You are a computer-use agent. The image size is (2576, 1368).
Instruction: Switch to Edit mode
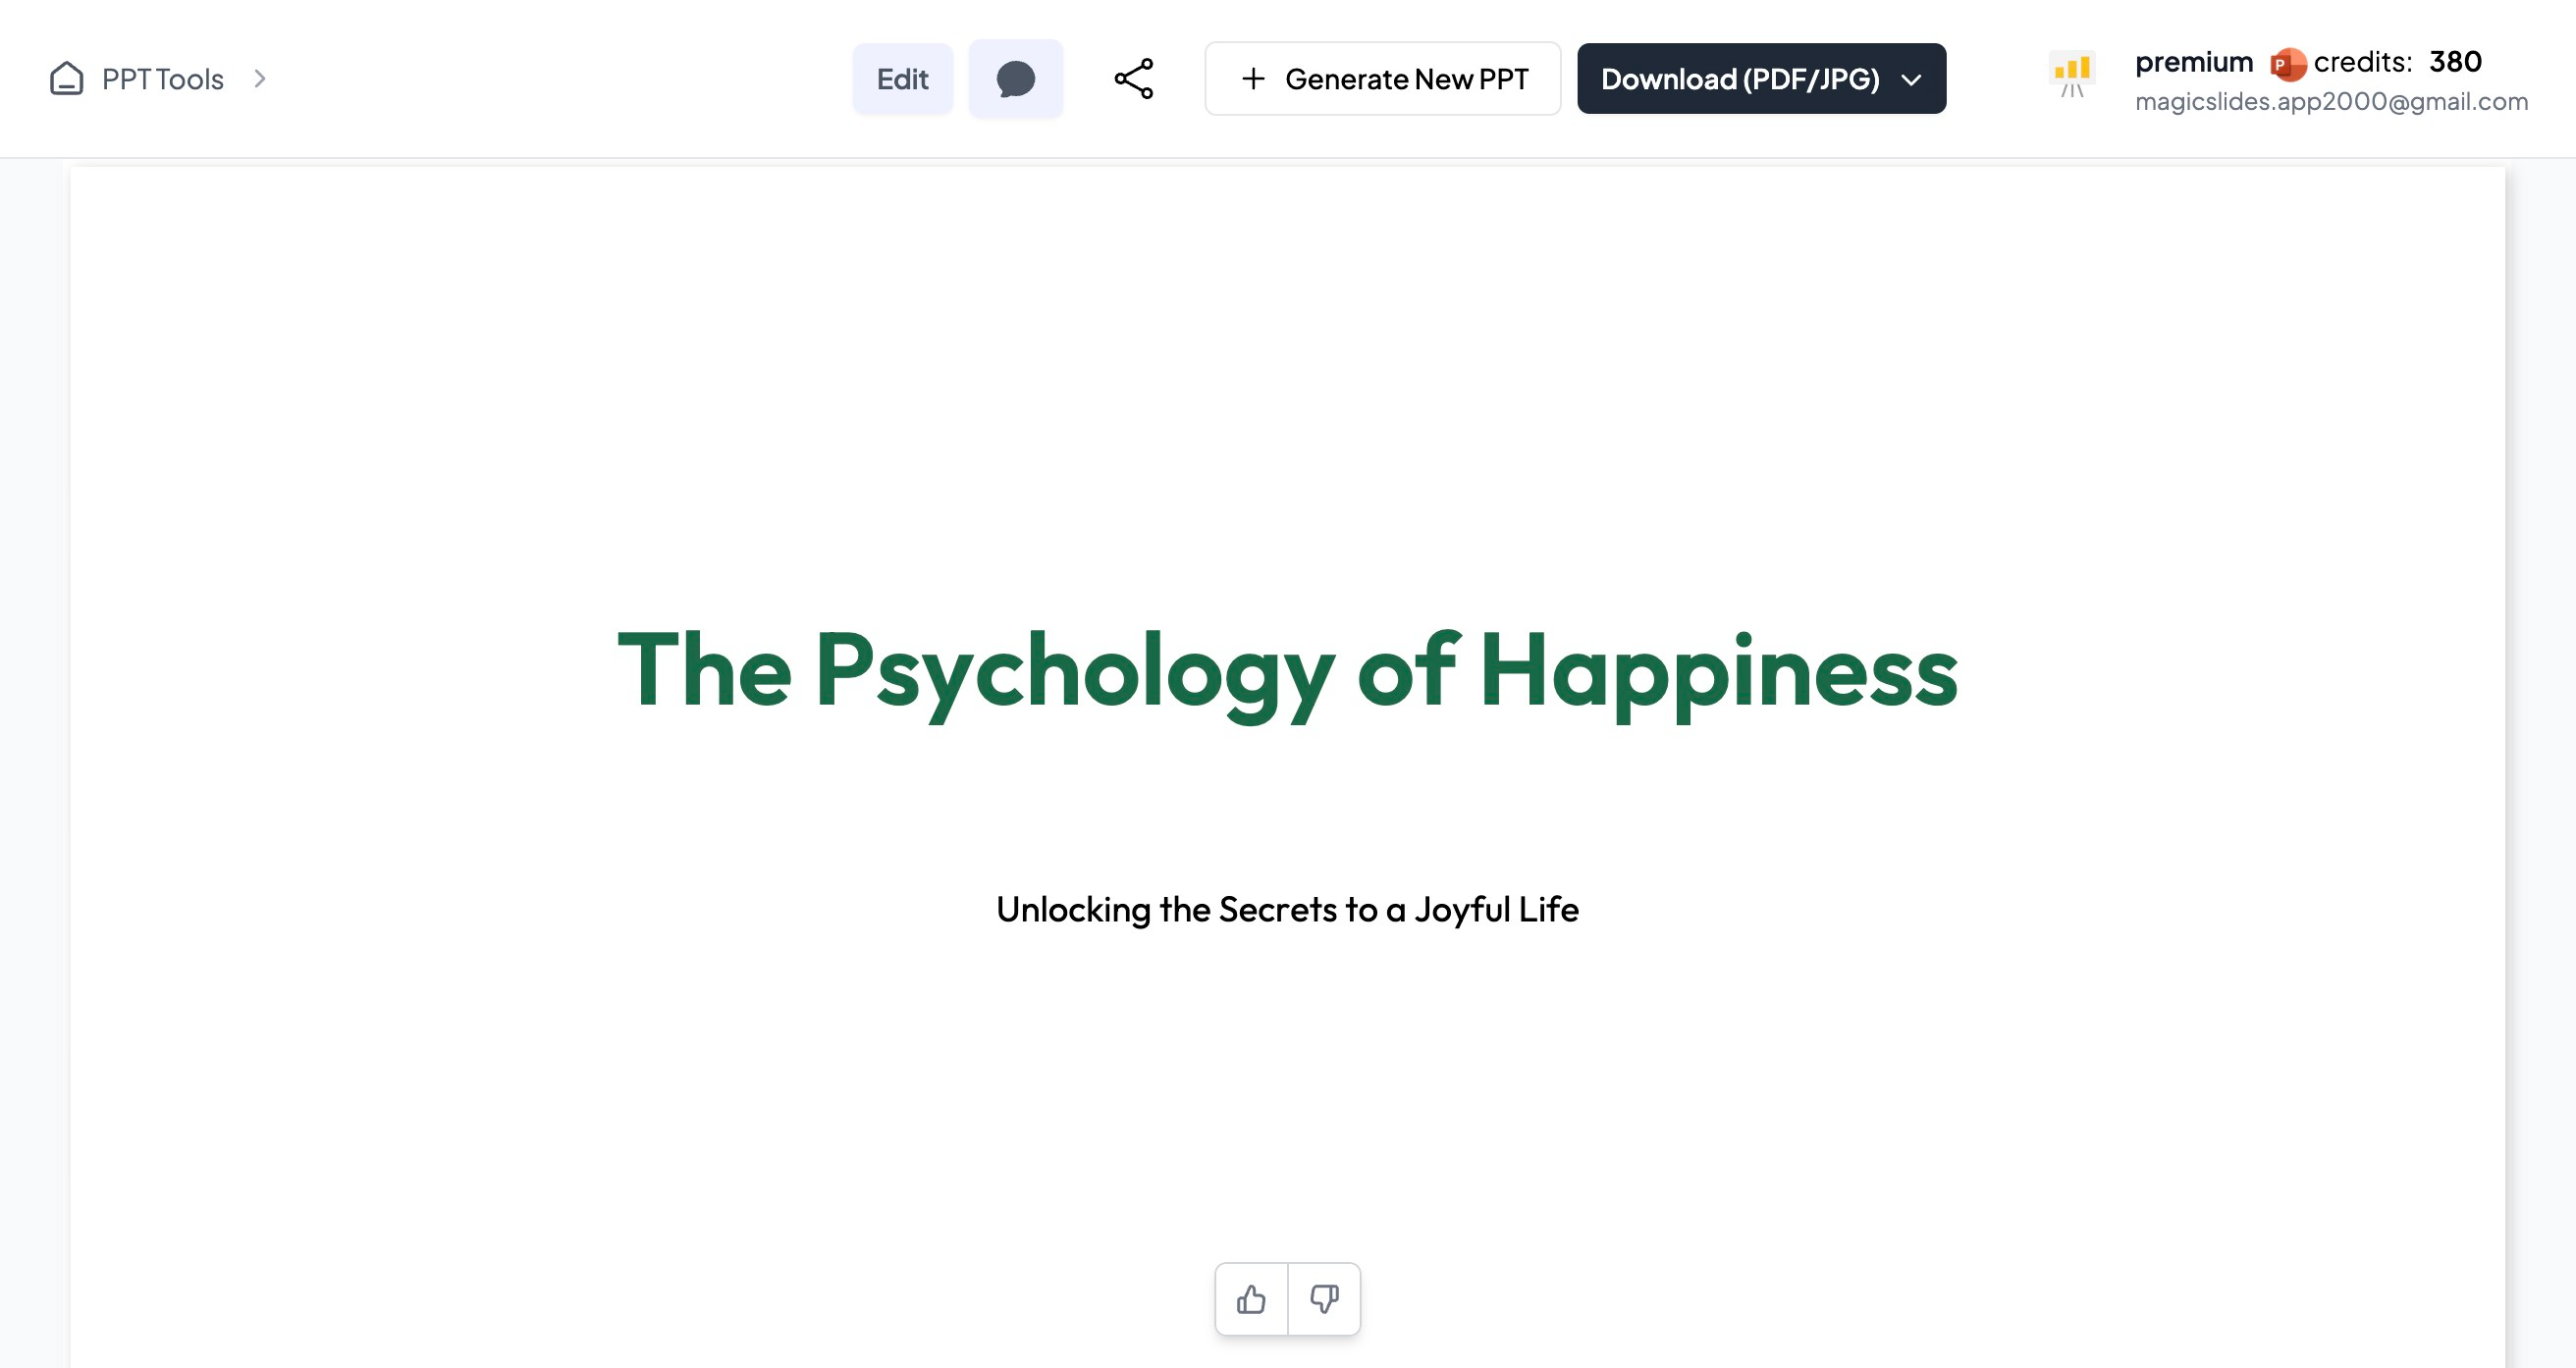tap(902, 79)
